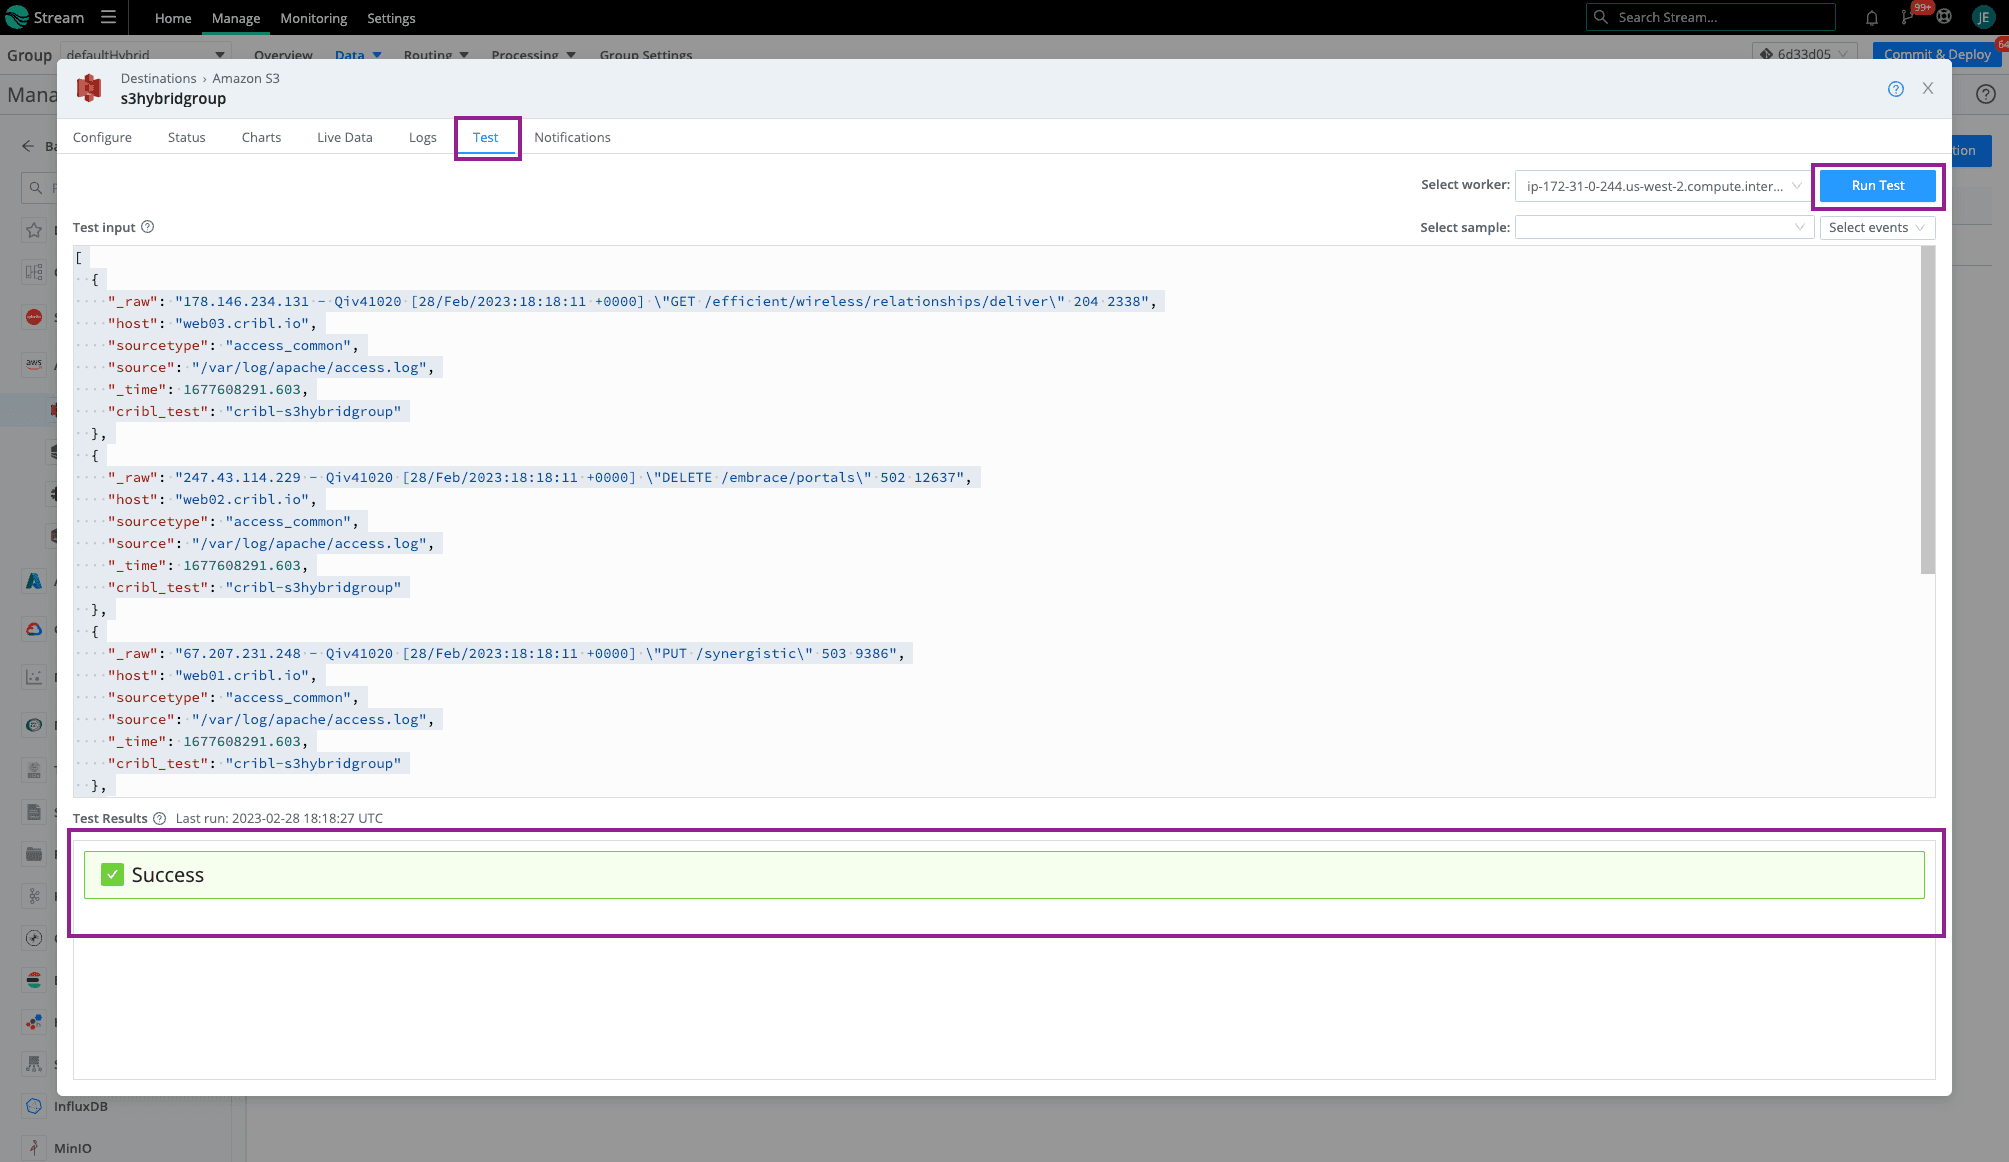
Task: Expand the Select worker dropdown
Action: coord(1663,186)
